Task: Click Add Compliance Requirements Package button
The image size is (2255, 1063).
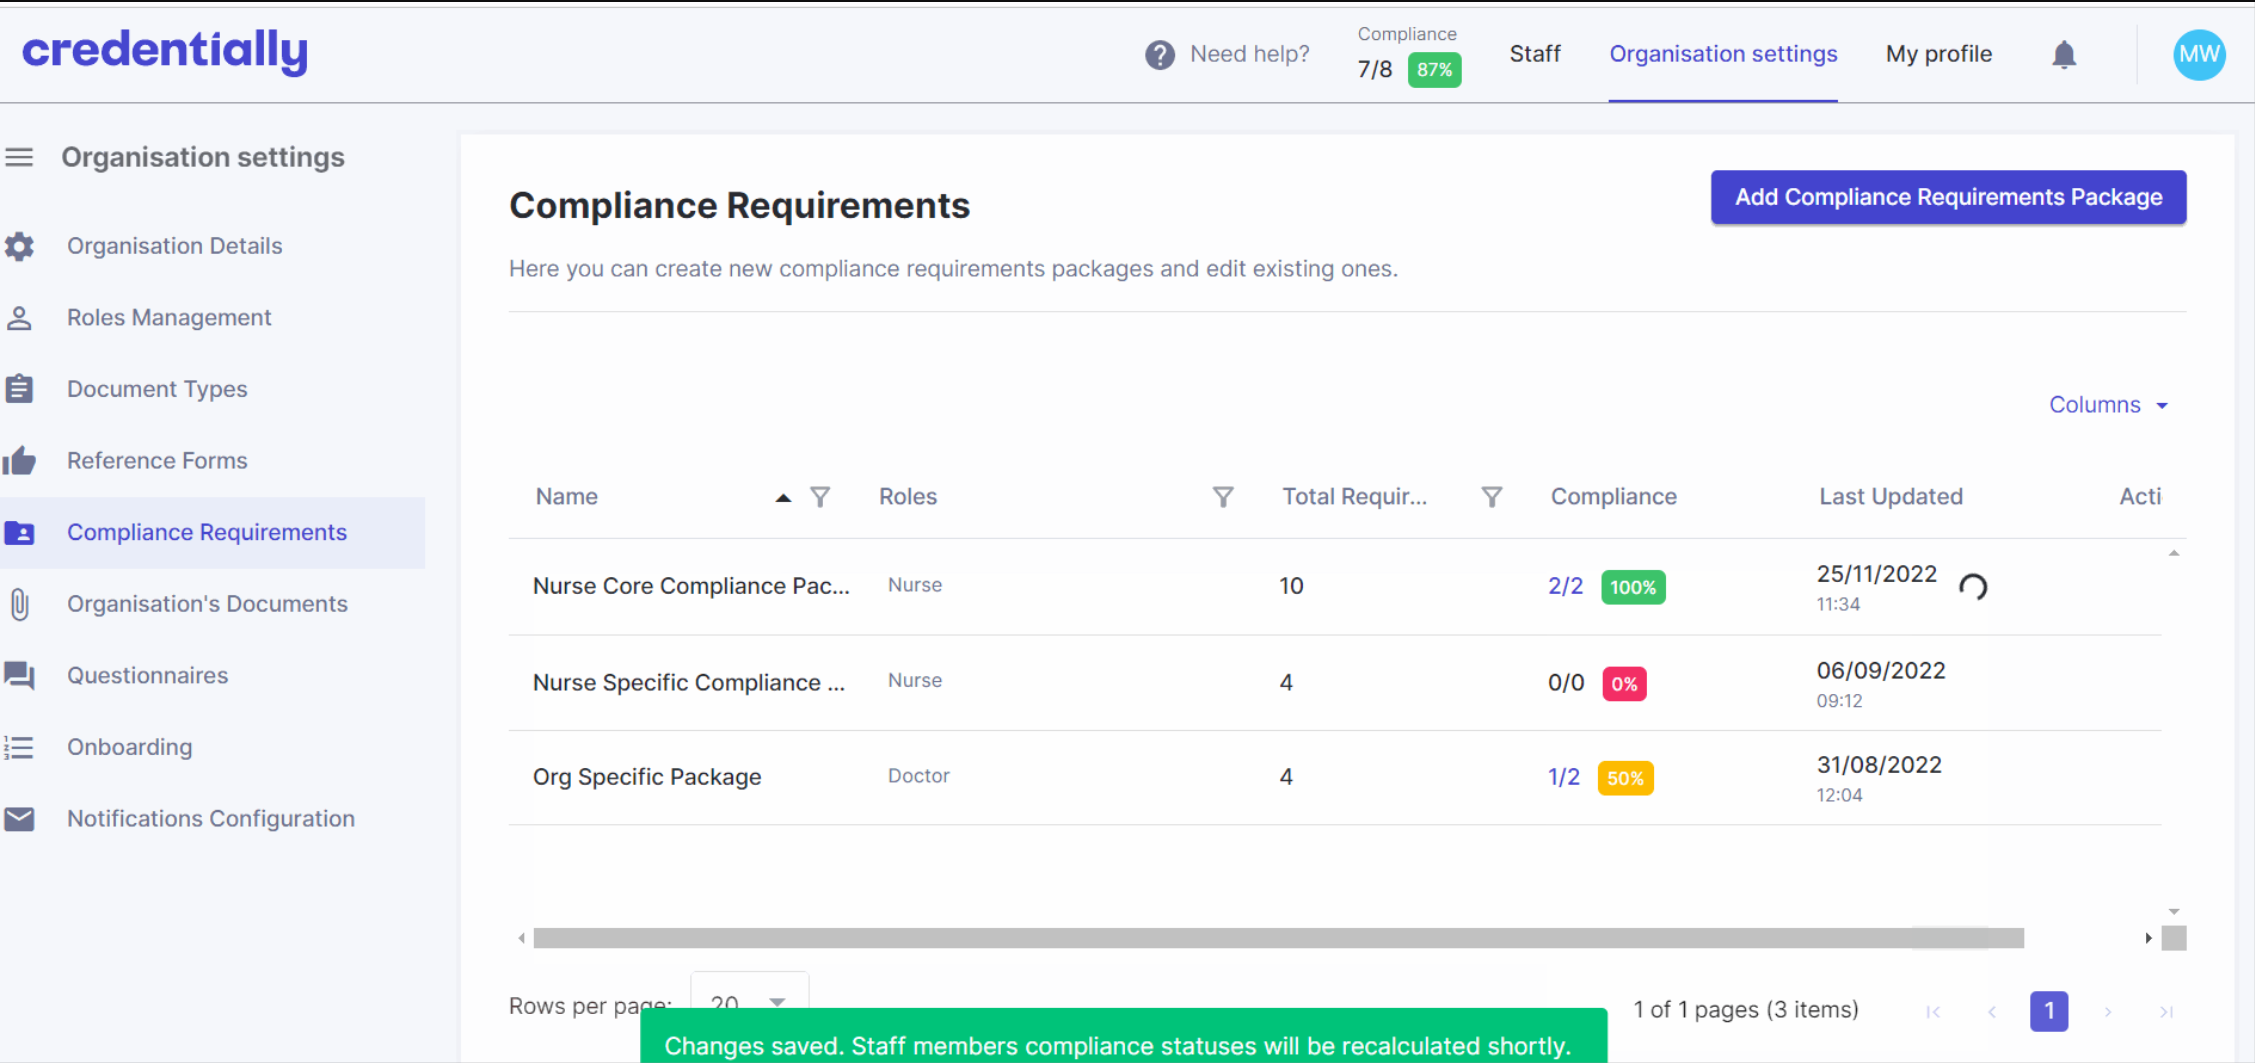Action: (x=1948, y=197)
